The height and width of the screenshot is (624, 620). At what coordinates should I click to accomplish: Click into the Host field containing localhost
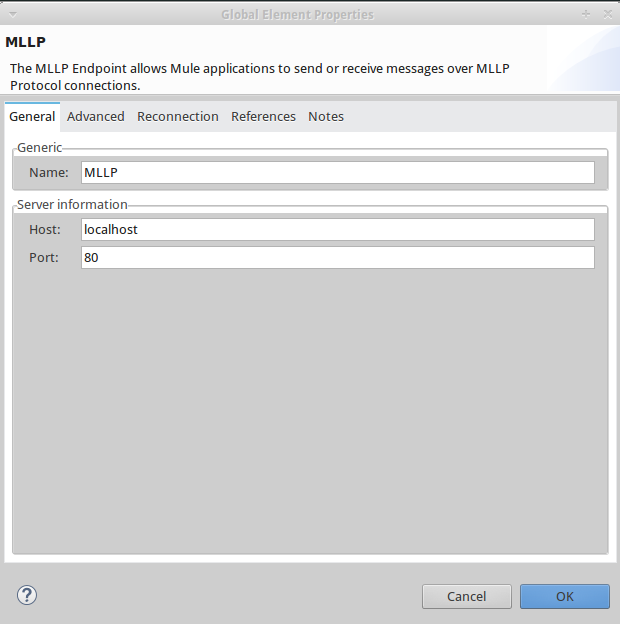point(338,230)
